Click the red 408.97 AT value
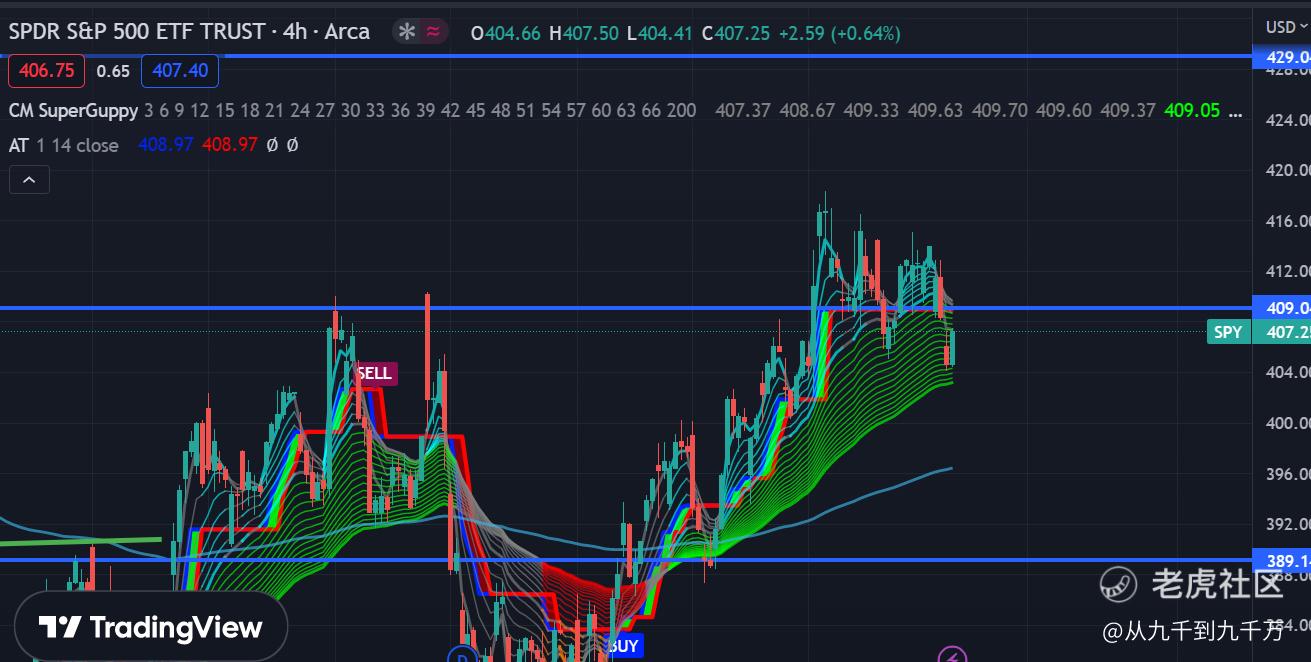1311x662 pixels. 230,145
